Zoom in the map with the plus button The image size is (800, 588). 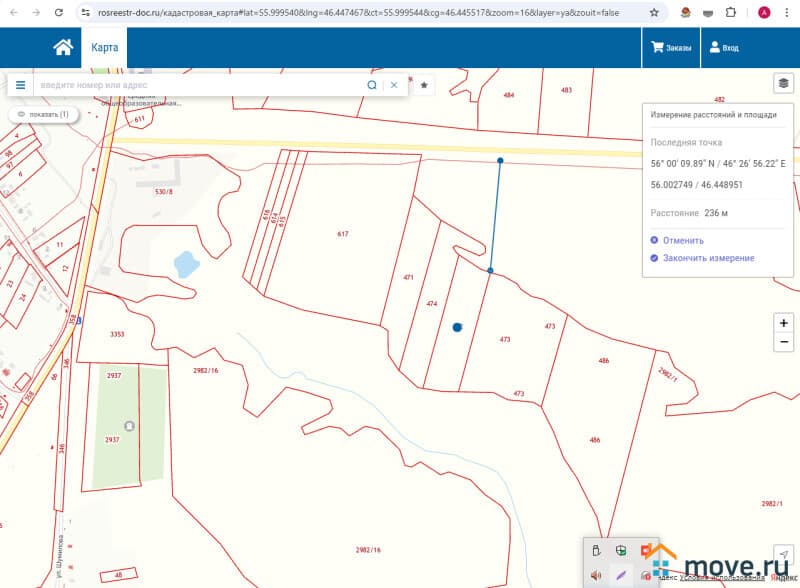[783, 323]
